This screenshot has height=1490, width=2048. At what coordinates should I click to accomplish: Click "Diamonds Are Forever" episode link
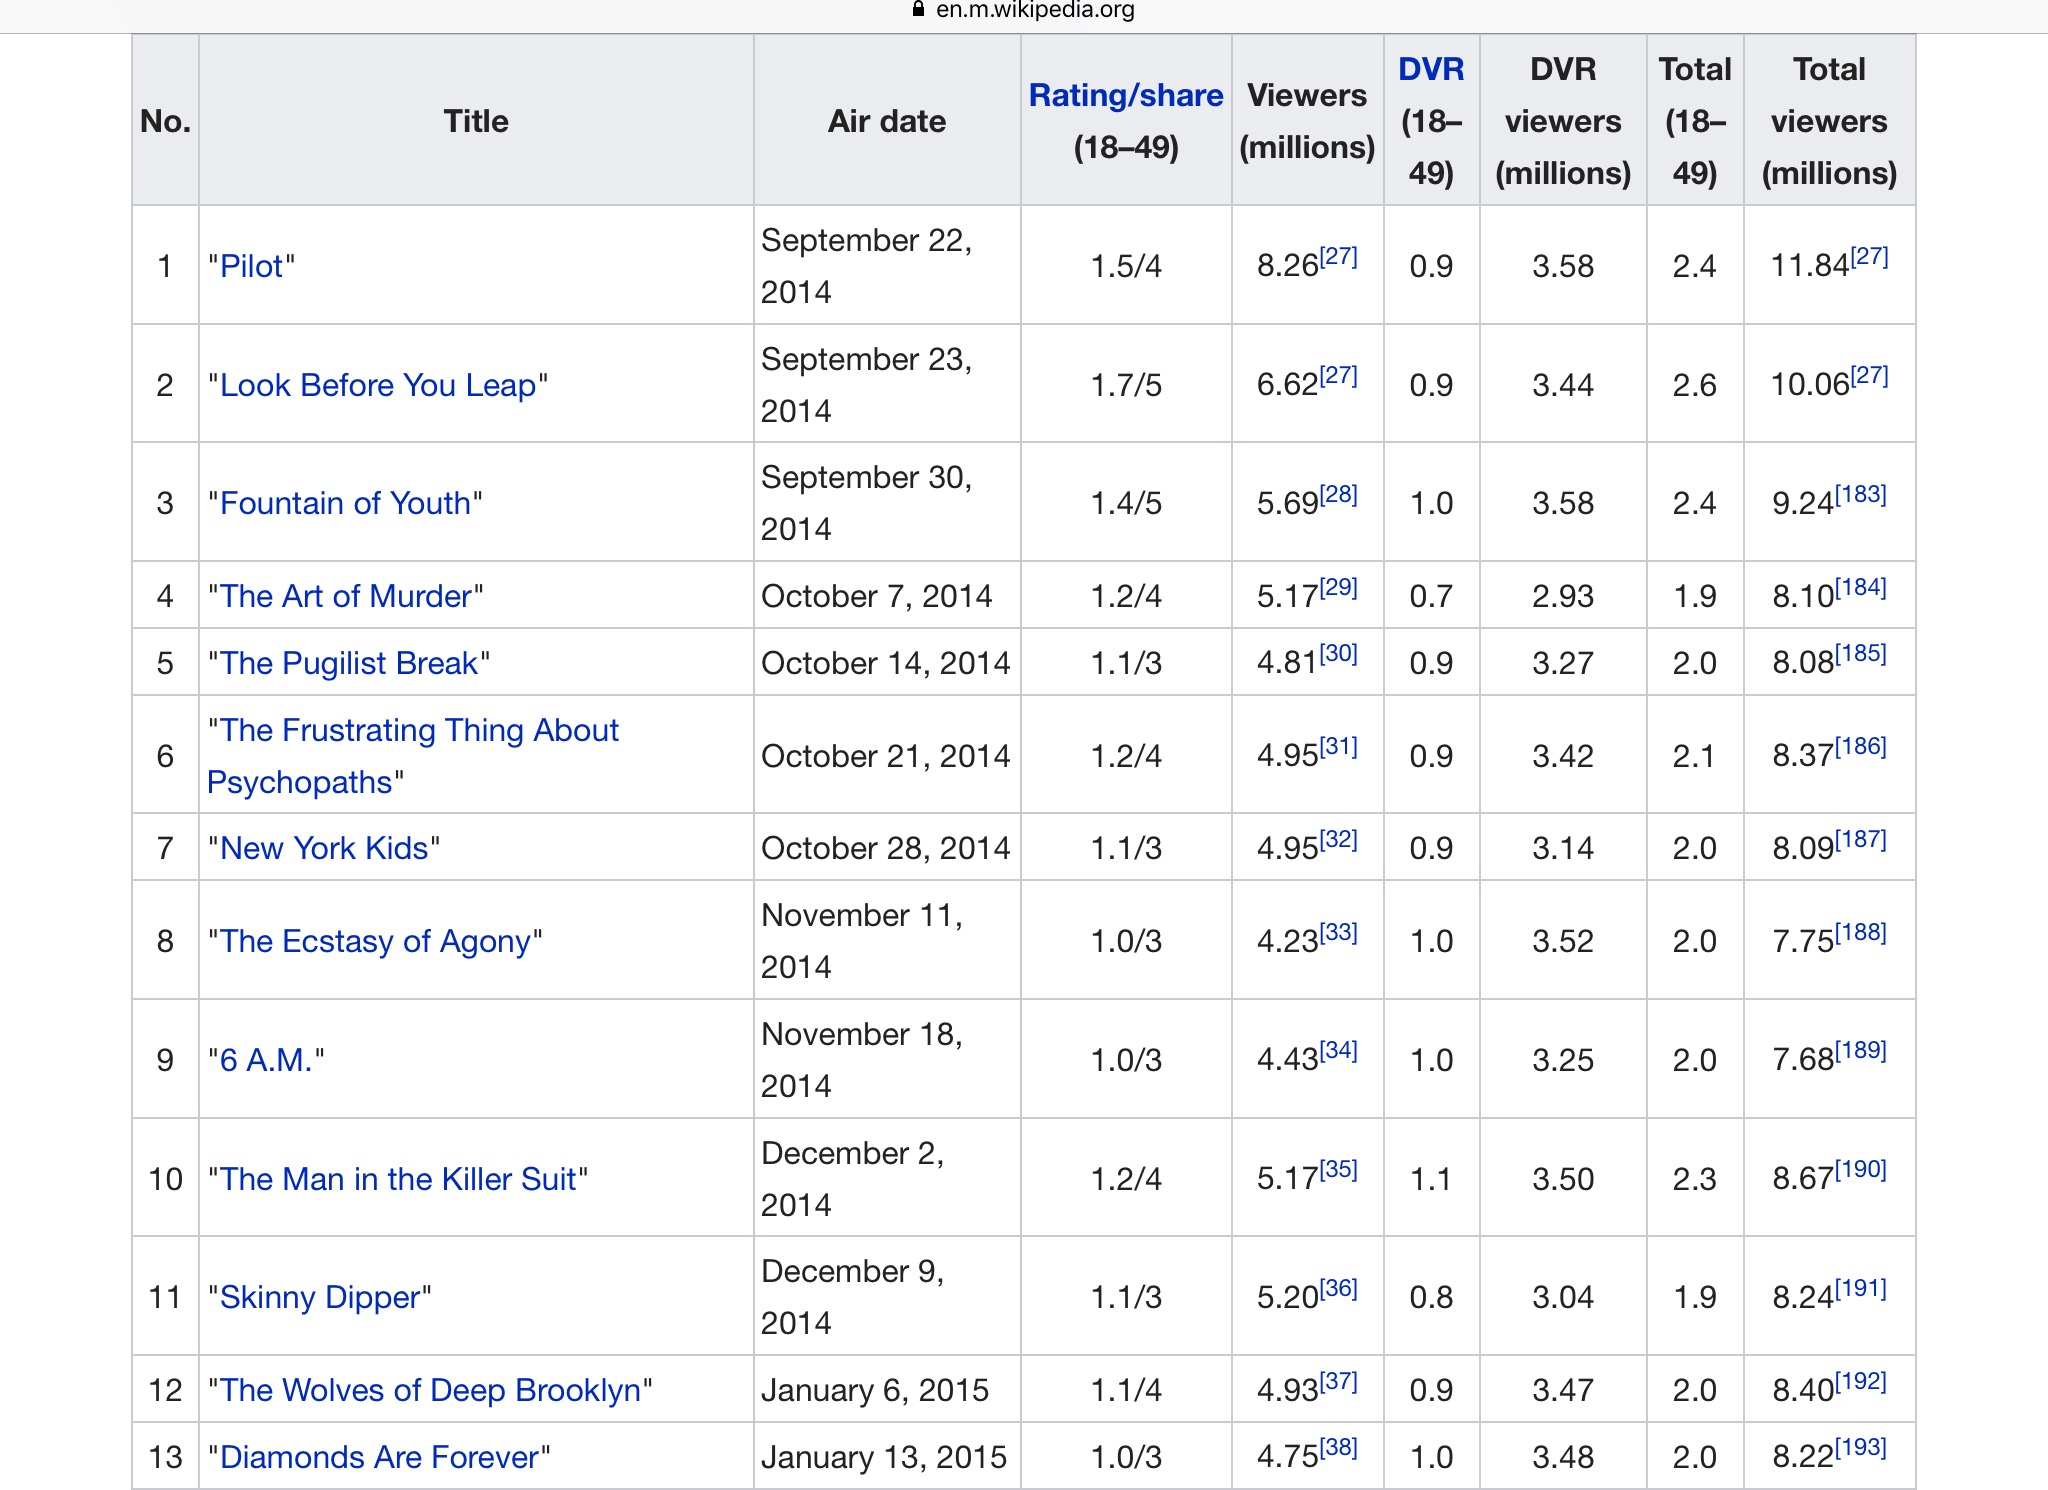(378, 1457)
